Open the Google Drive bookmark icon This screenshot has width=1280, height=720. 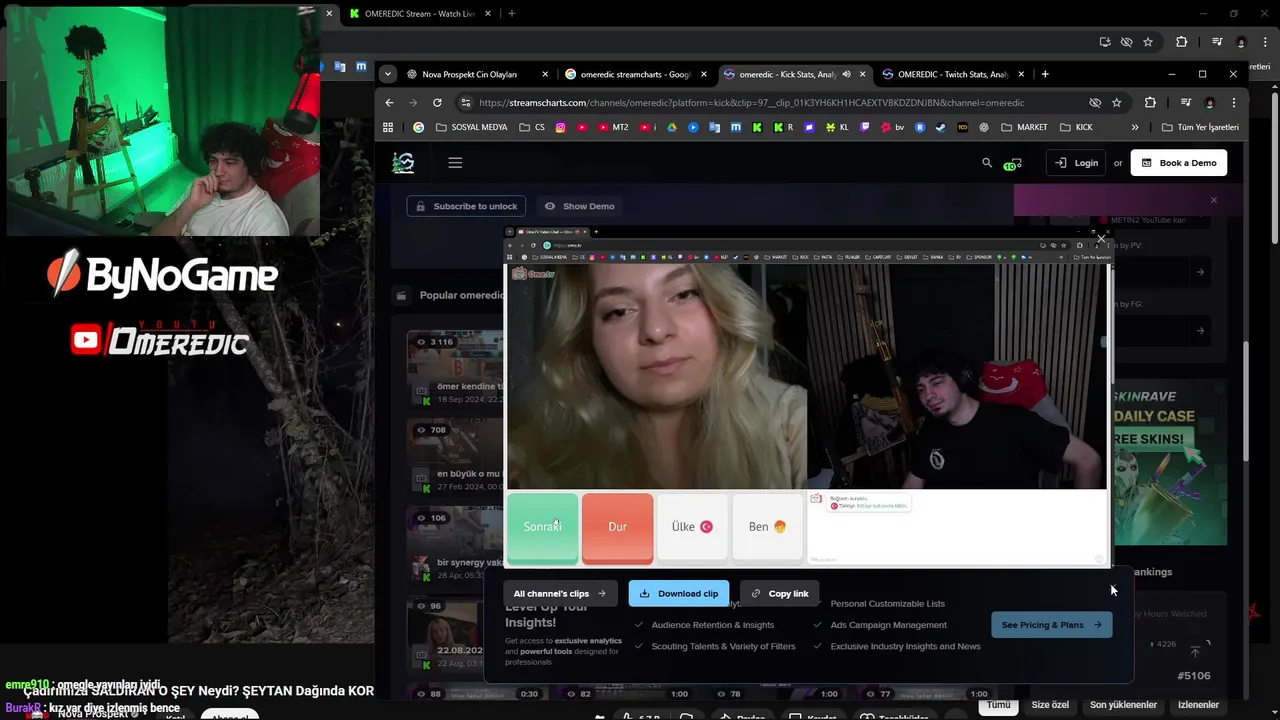click(671, 127)
